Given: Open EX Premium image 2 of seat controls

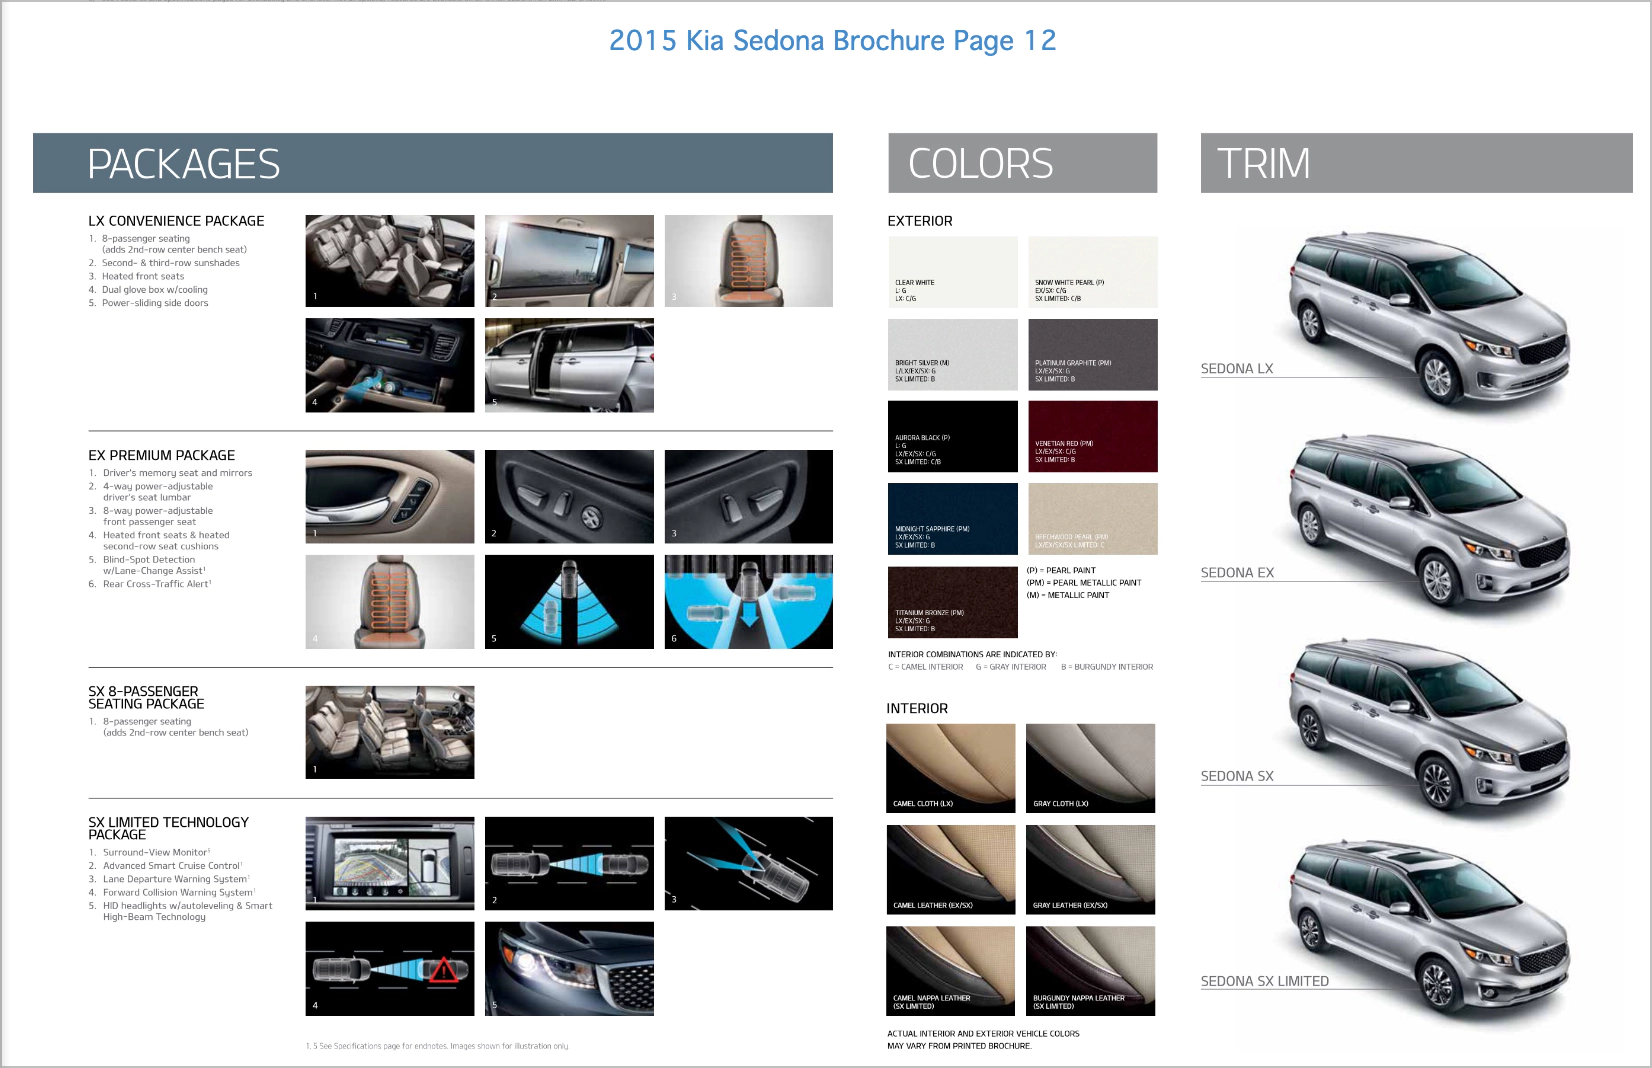Looking at the screenshot, I should pos(569,497).
